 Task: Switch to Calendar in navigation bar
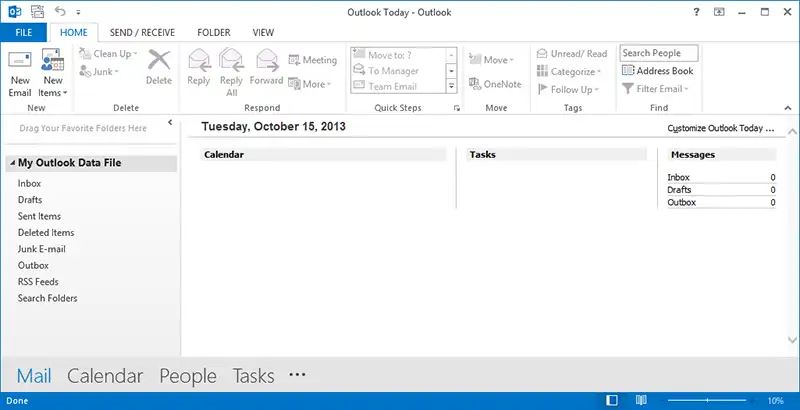pos(105,376)
